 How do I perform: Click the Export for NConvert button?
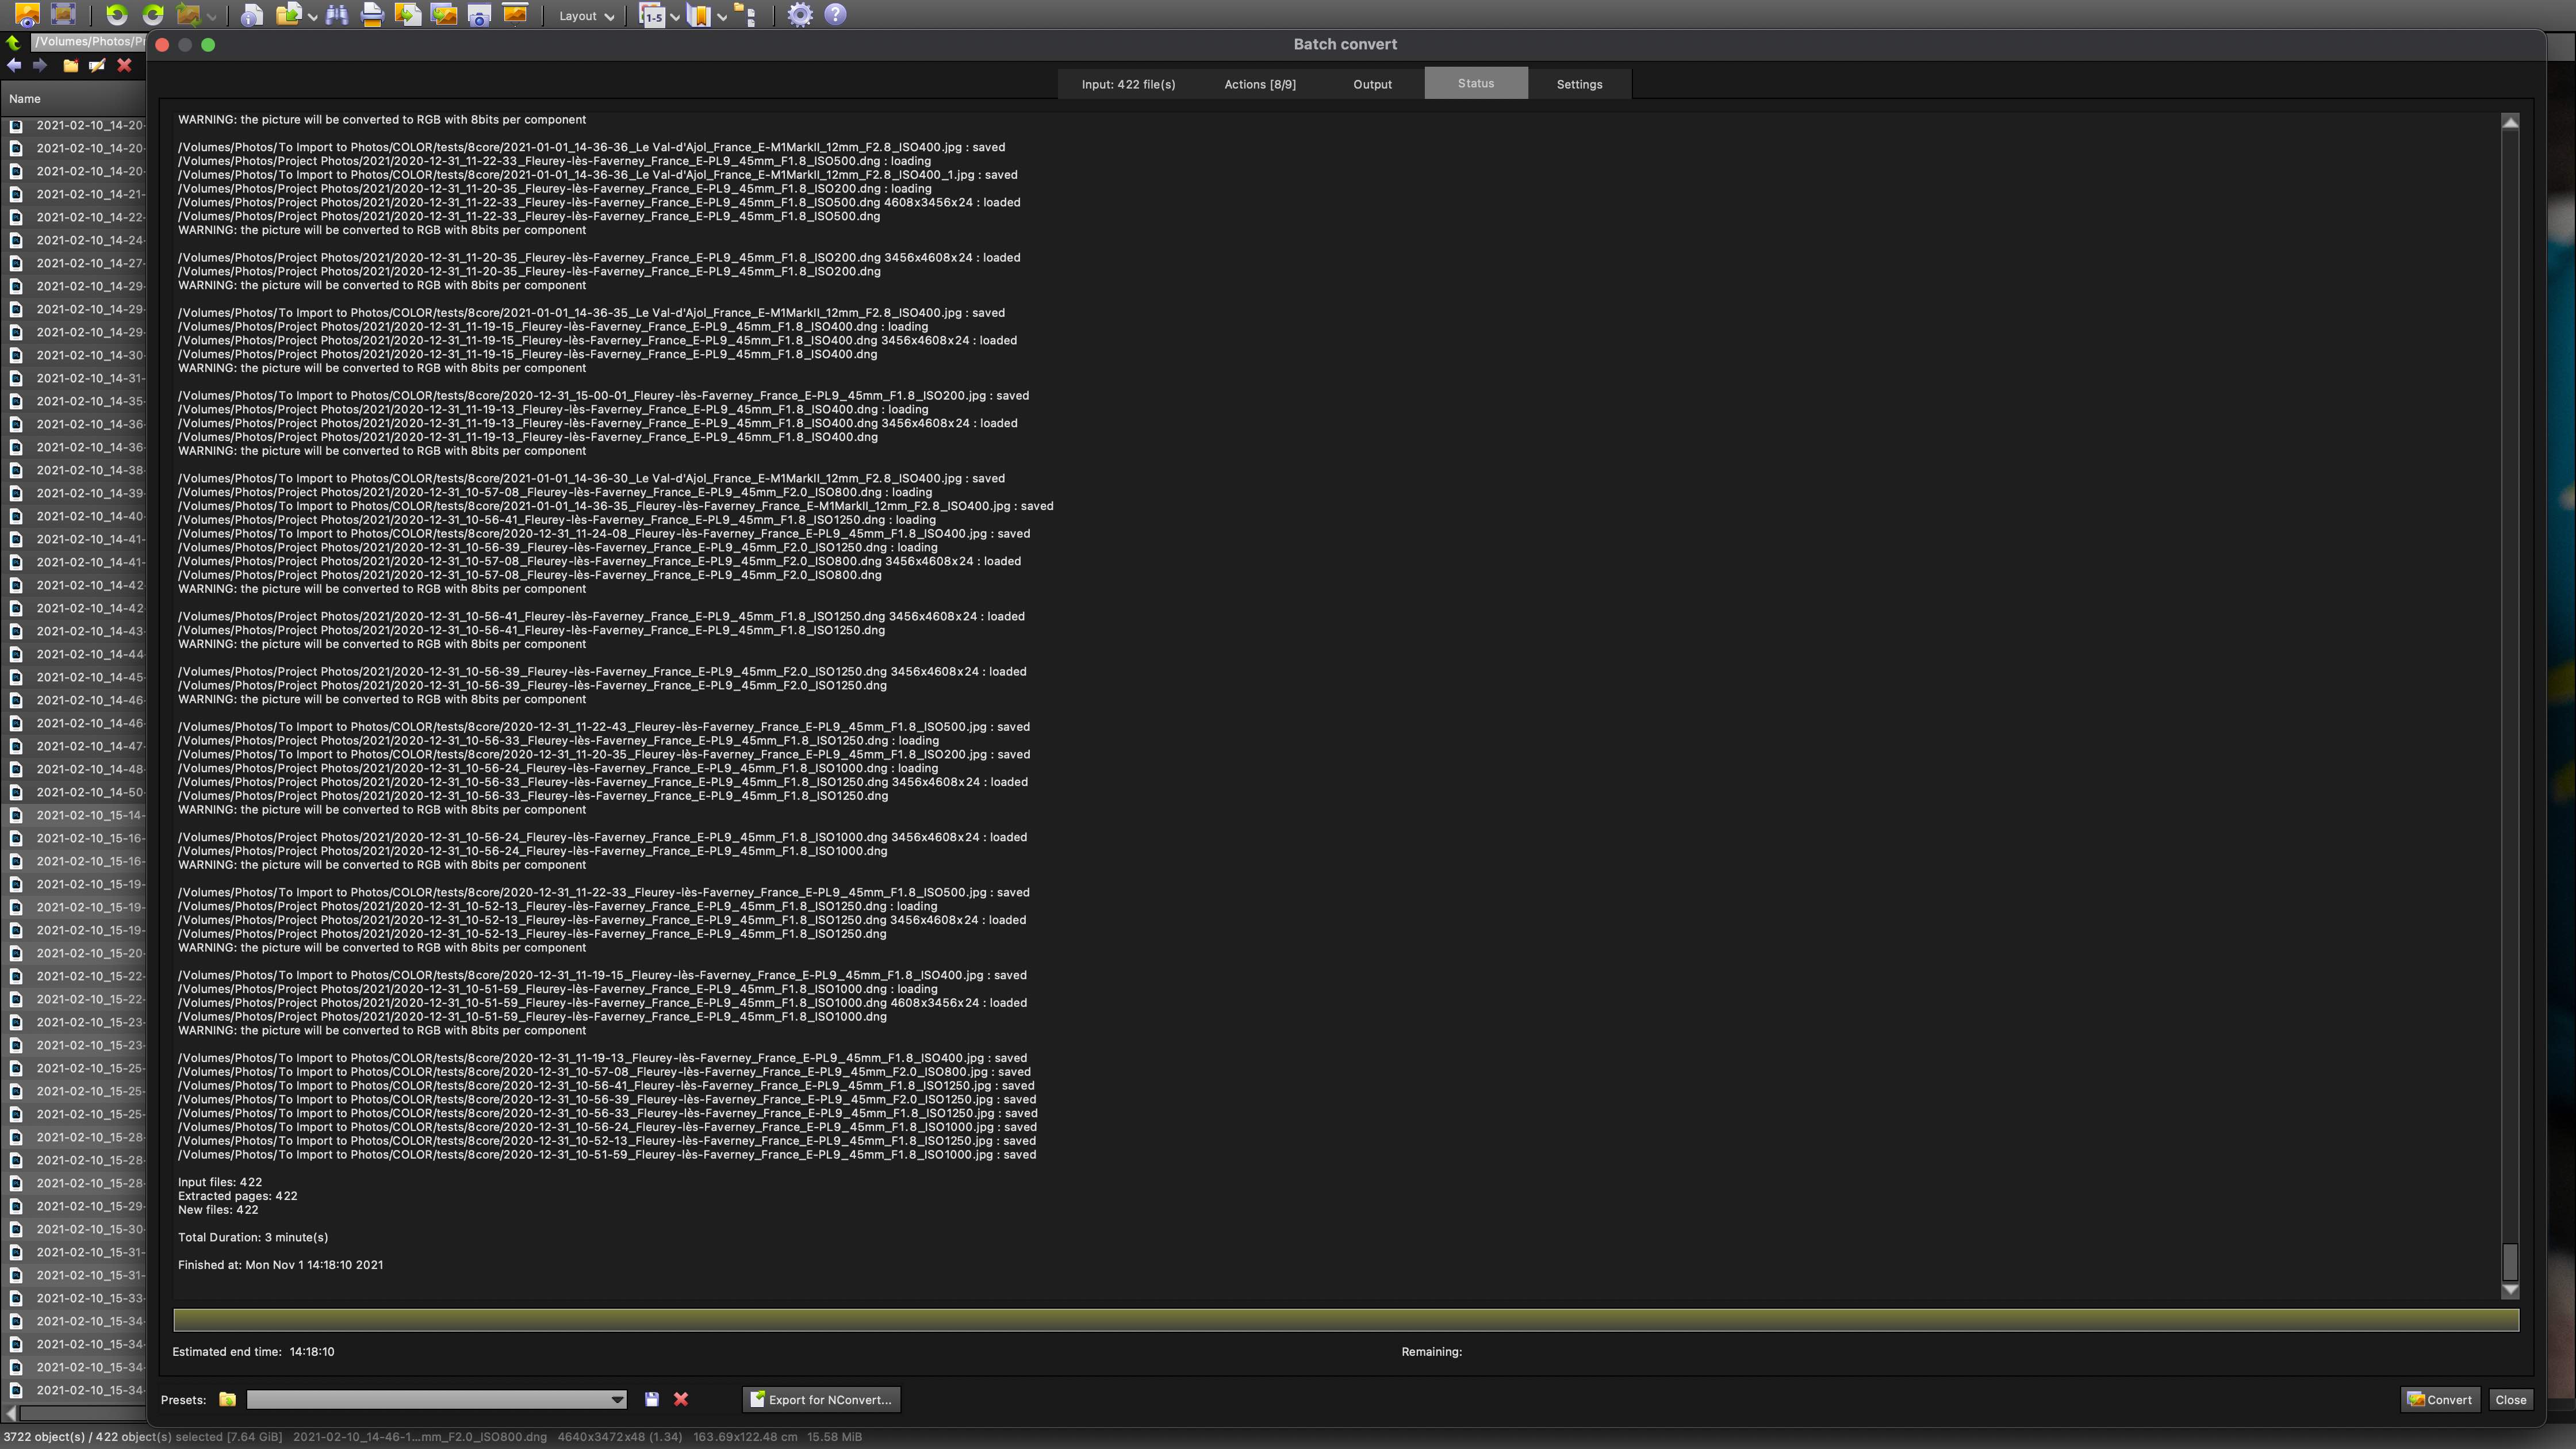[x=821, y=1399]
